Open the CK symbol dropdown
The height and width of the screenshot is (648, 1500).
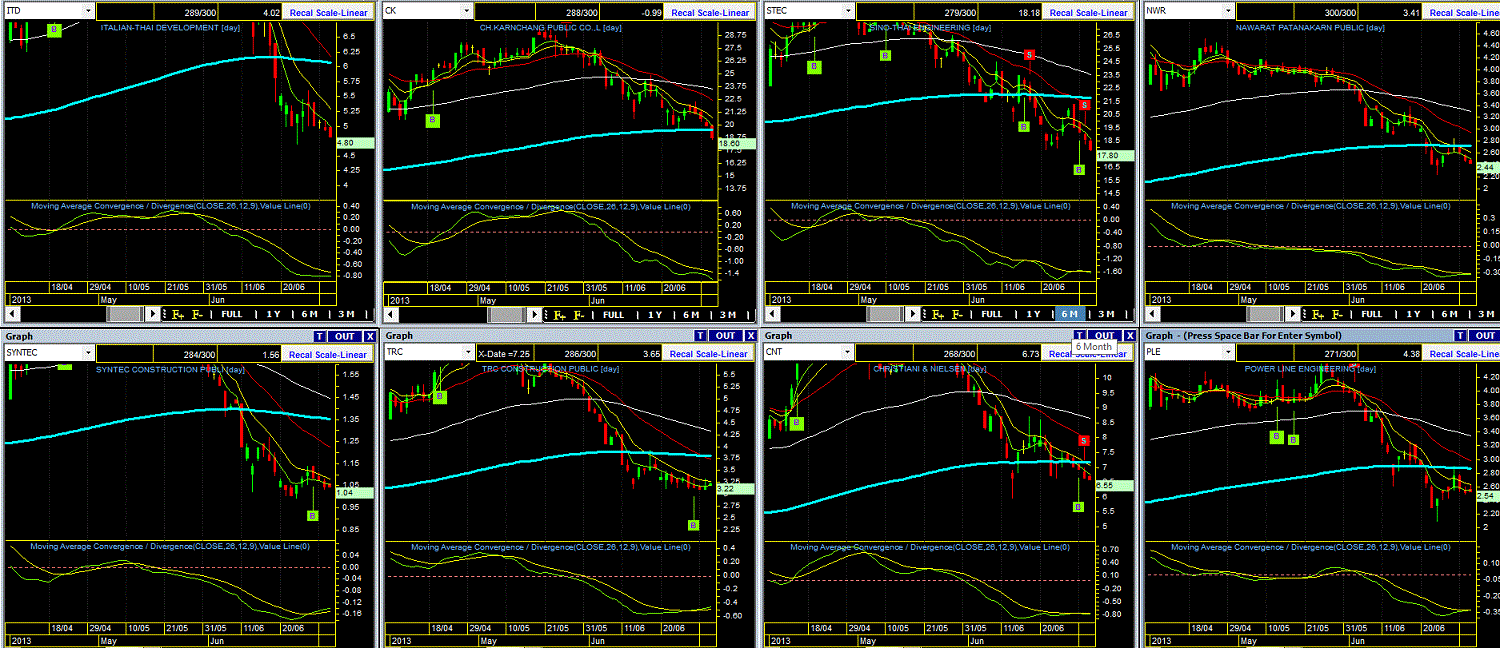465,11
